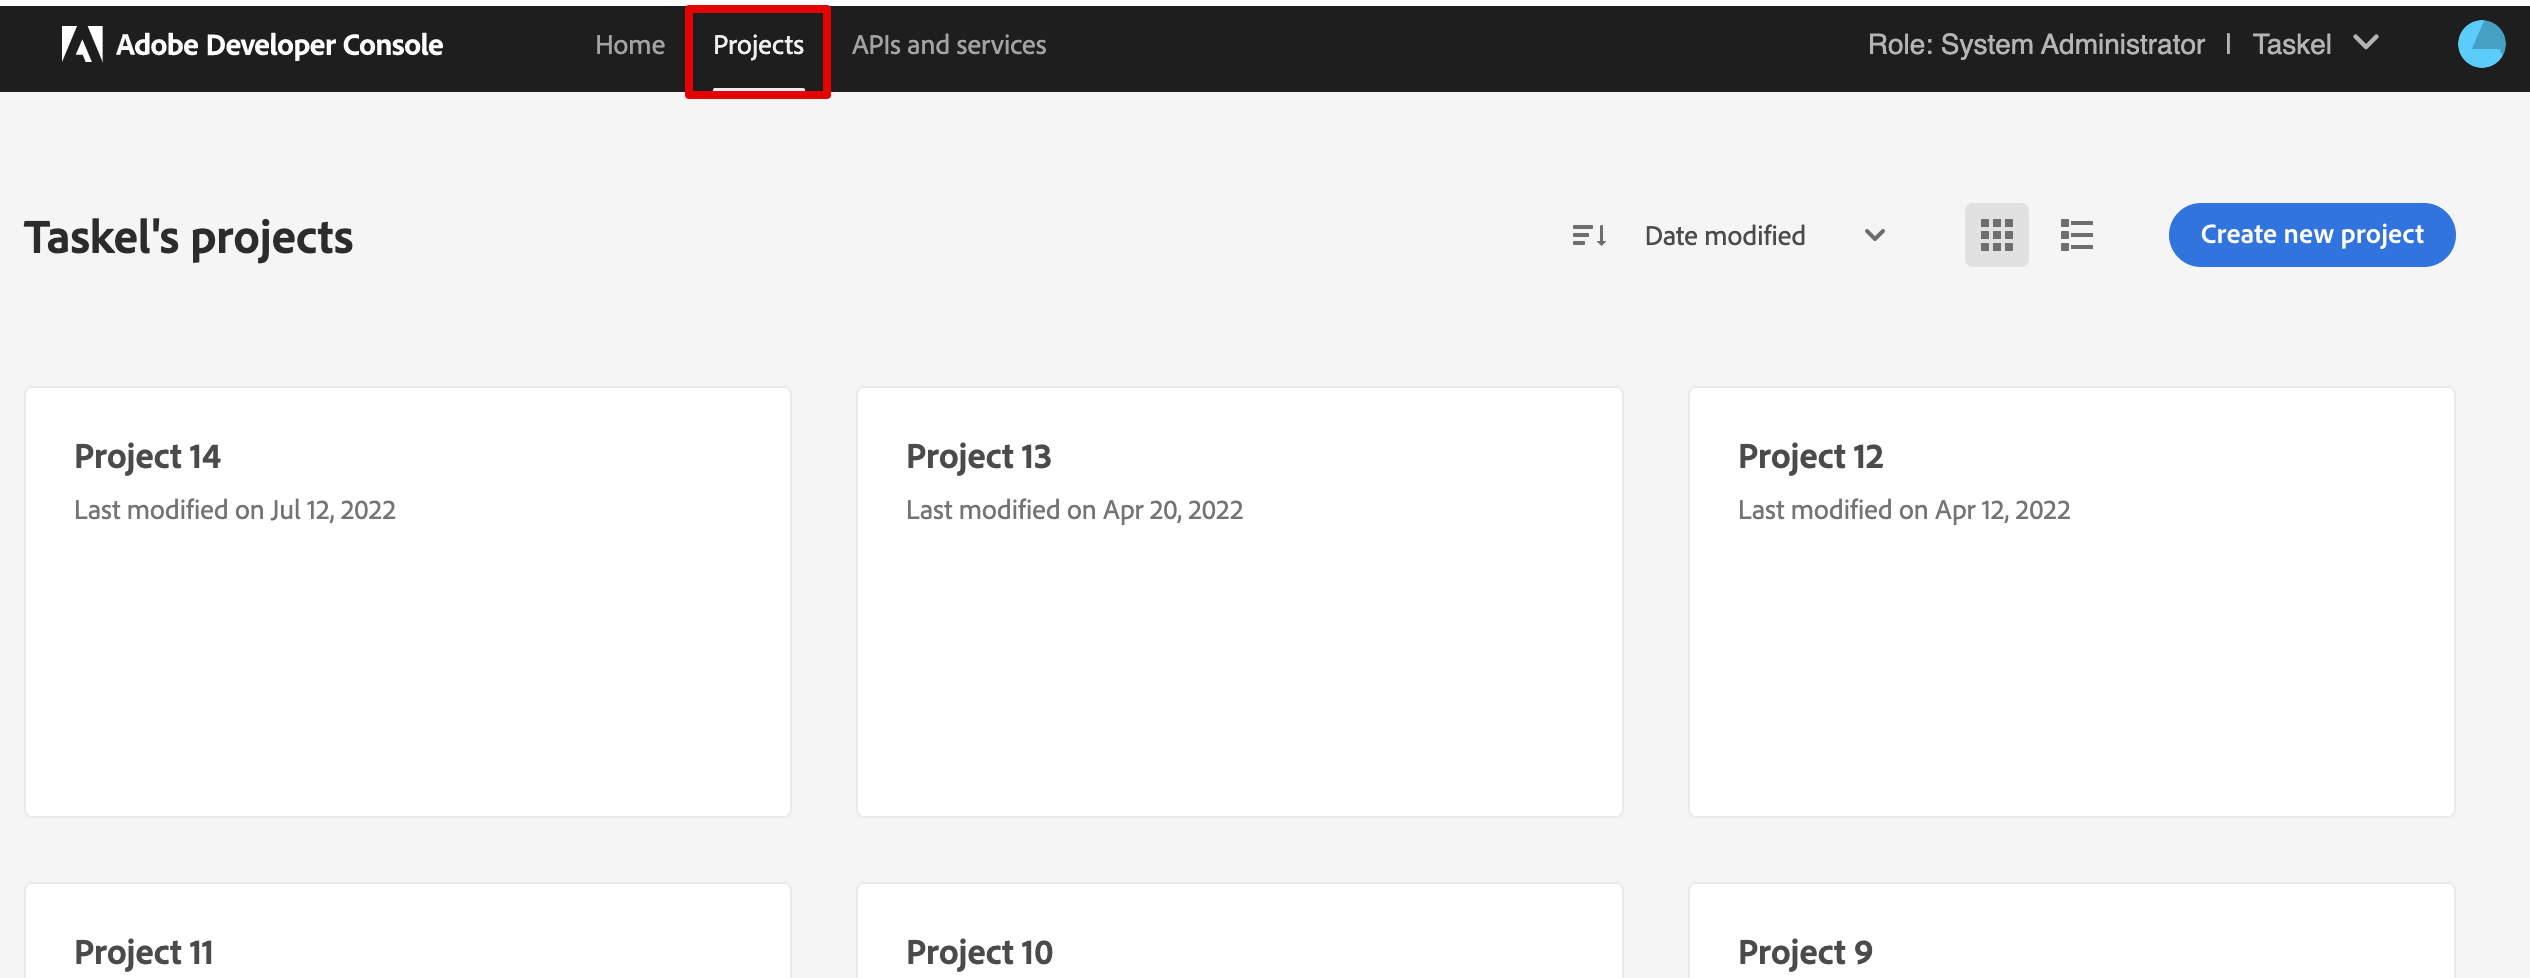Image resolution: width=2530 pixels, height=978 pixels.
Task: Open the APIs and services tab
Action: [x=948, y=45]
